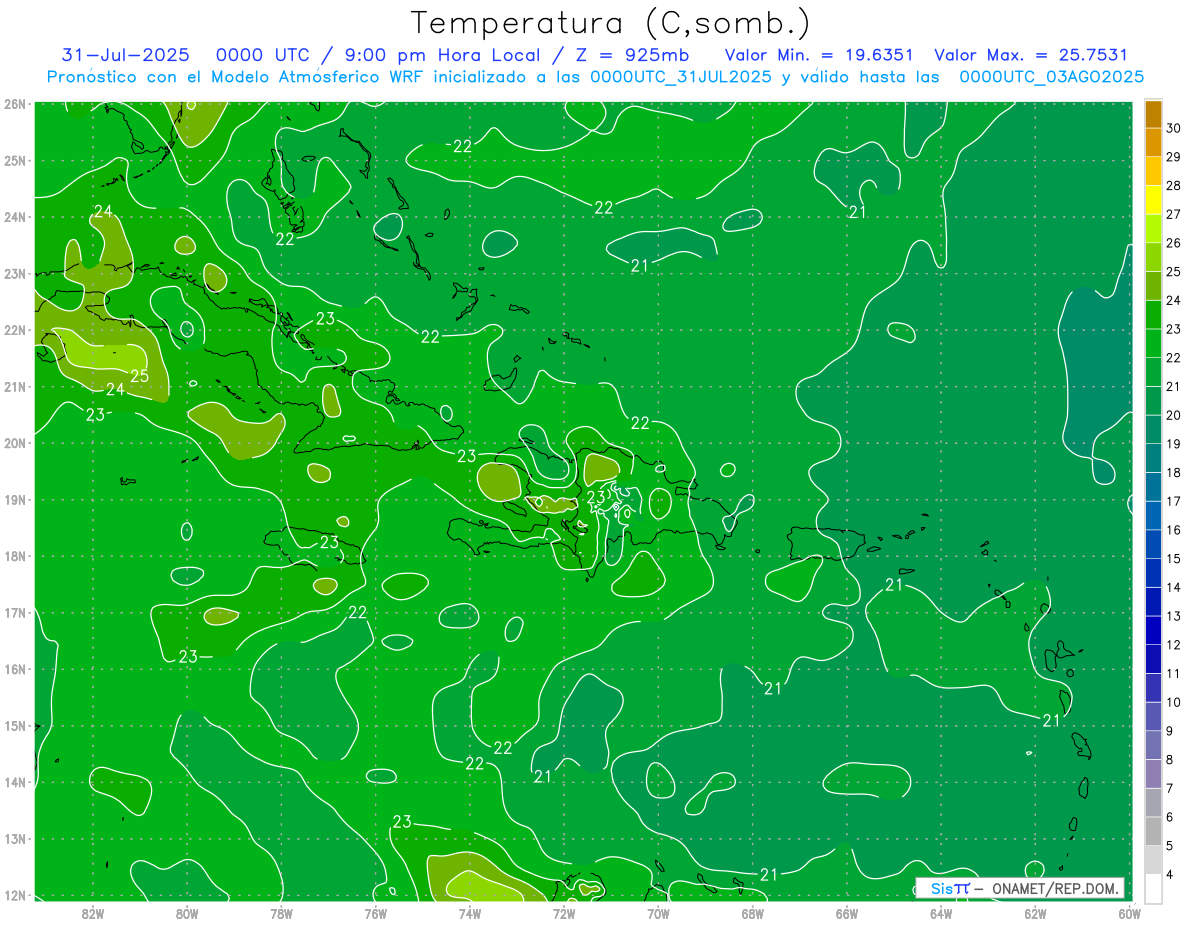Click the "72W" longitude axis label

pyautogui.click(x=564, y=913)
